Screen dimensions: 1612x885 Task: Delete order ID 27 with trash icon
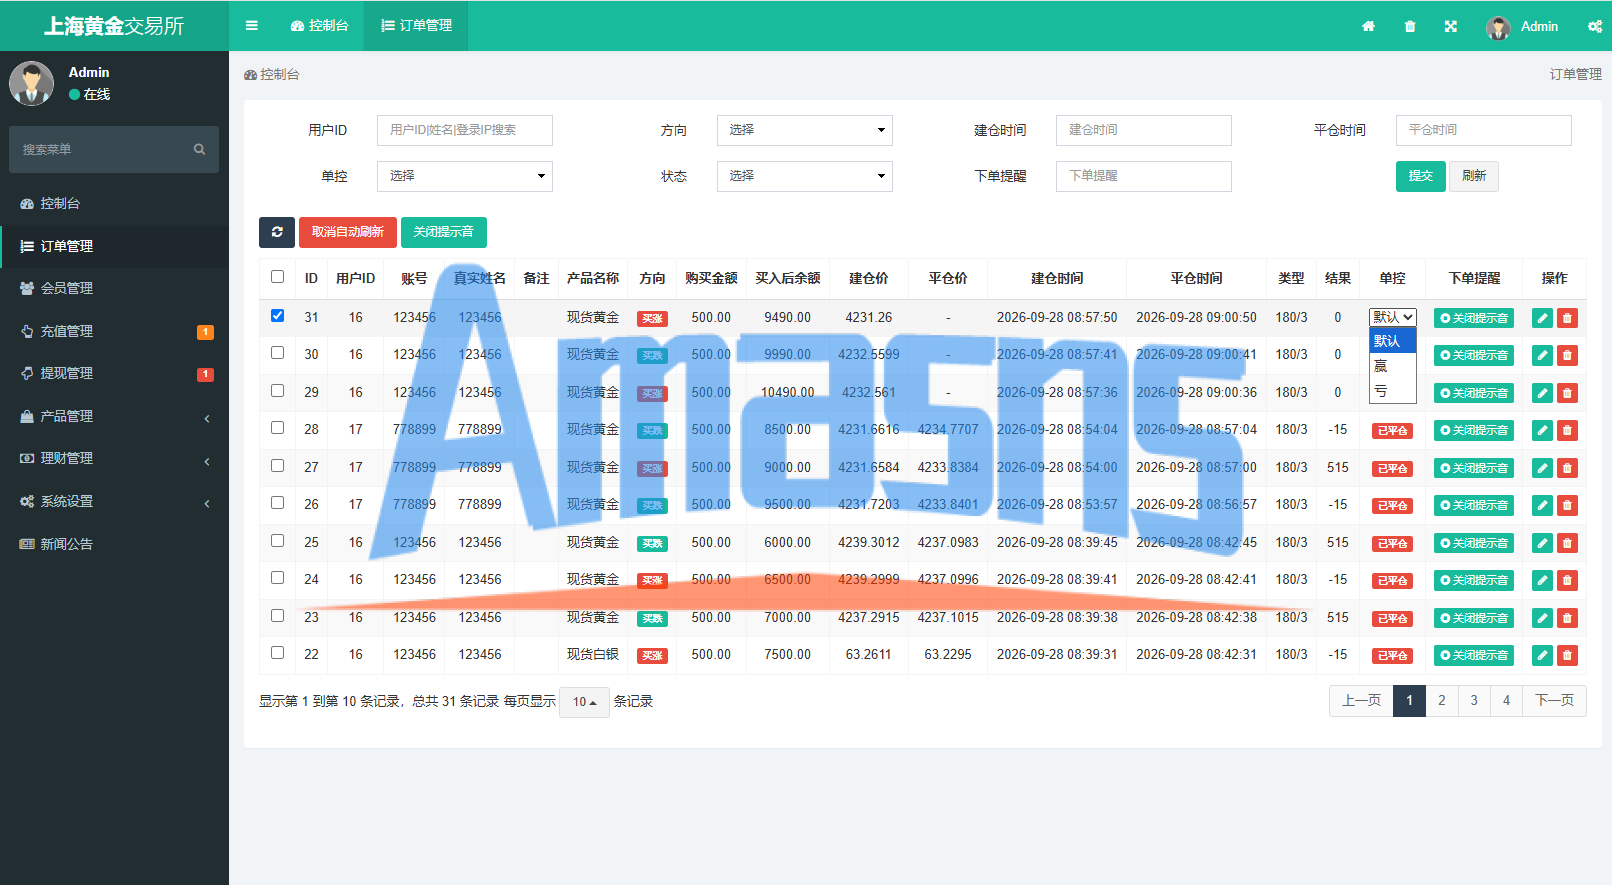click(1567, 468)
